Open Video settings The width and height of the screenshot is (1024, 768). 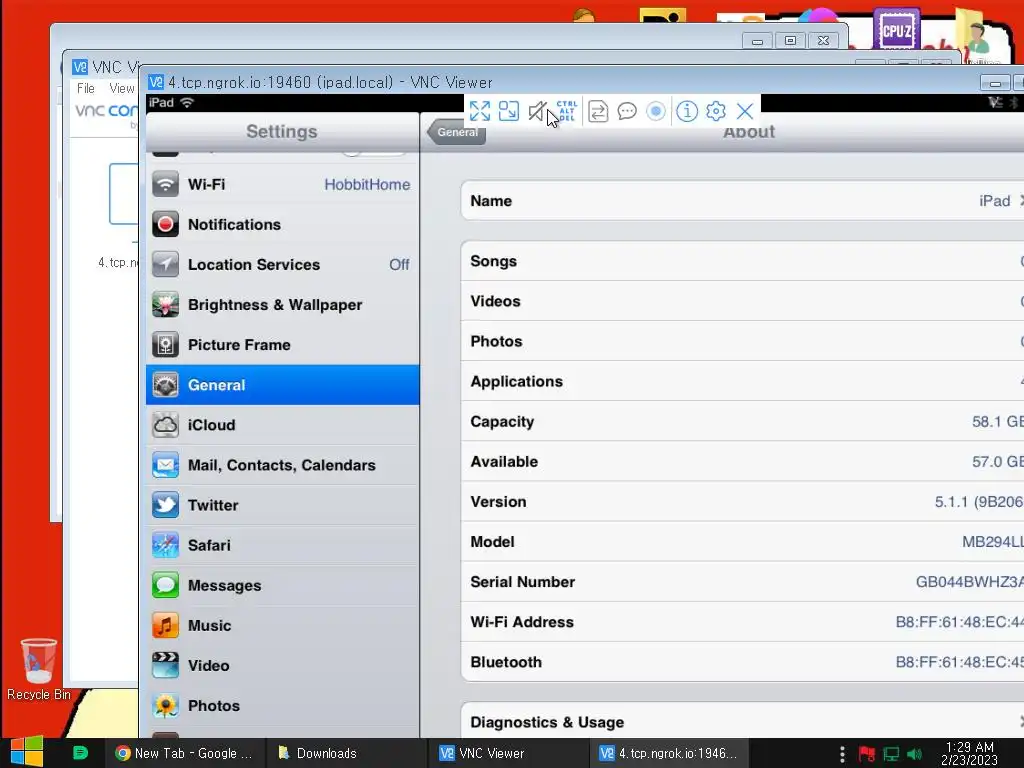283,665
